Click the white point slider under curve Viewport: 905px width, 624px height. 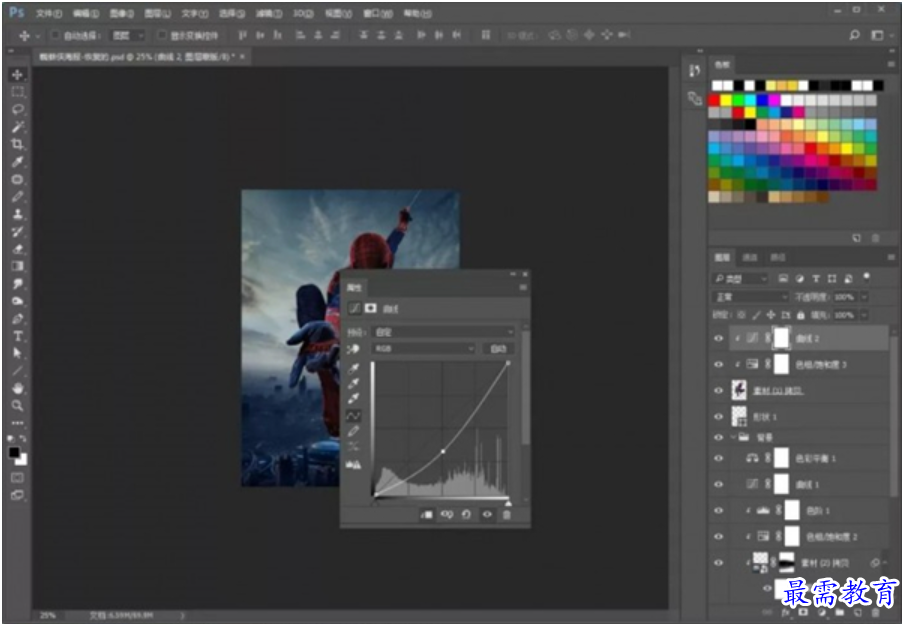point(508,502)
